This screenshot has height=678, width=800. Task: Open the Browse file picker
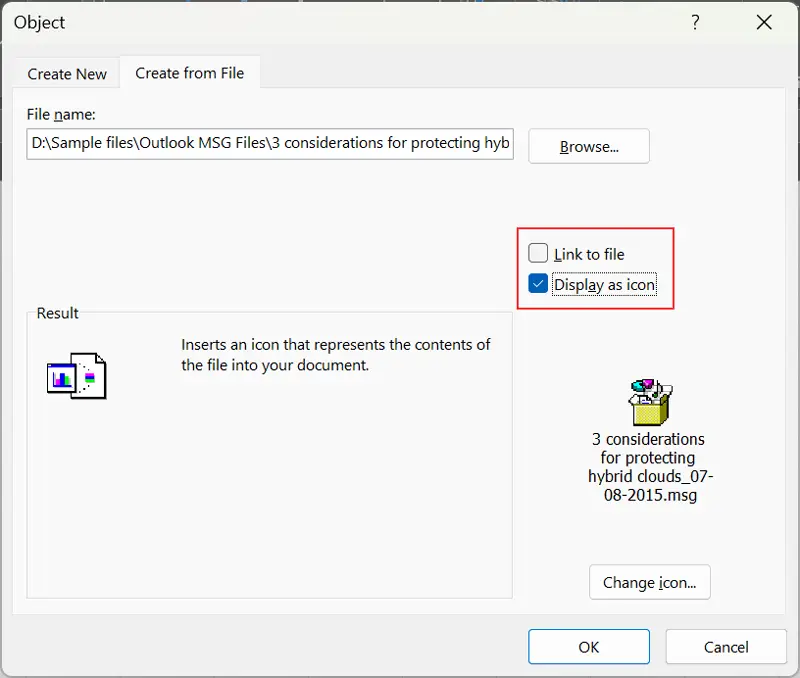(x=589, y=146)
